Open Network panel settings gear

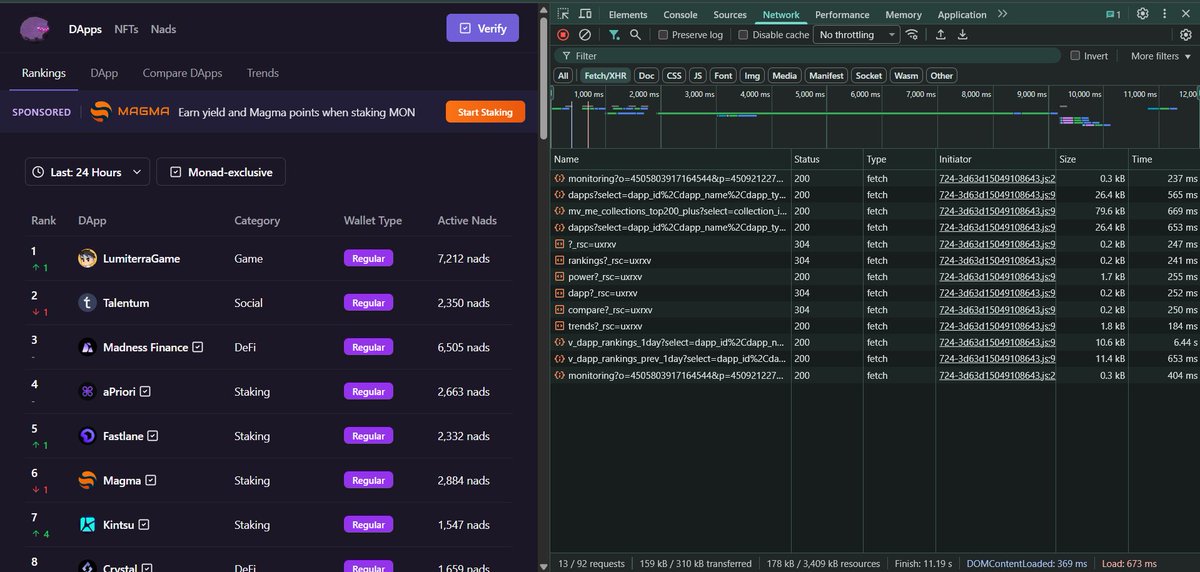point(1187,34)
